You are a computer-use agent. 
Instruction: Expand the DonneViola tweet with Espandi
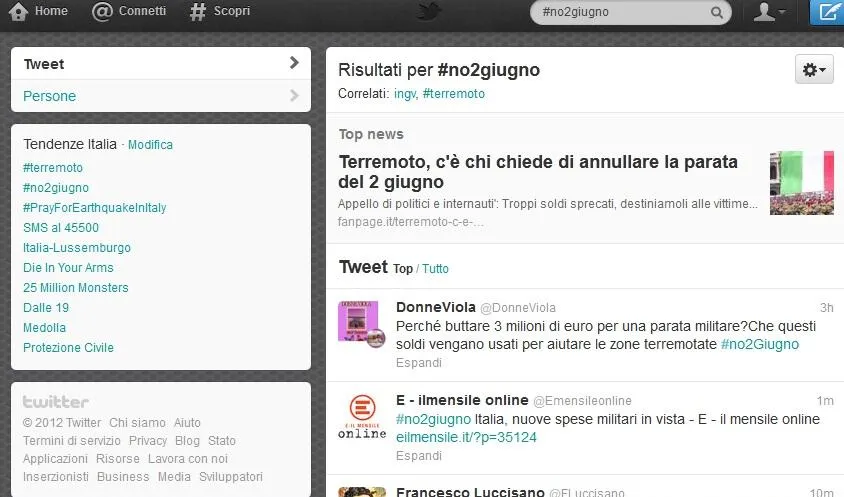coord(418,363)
